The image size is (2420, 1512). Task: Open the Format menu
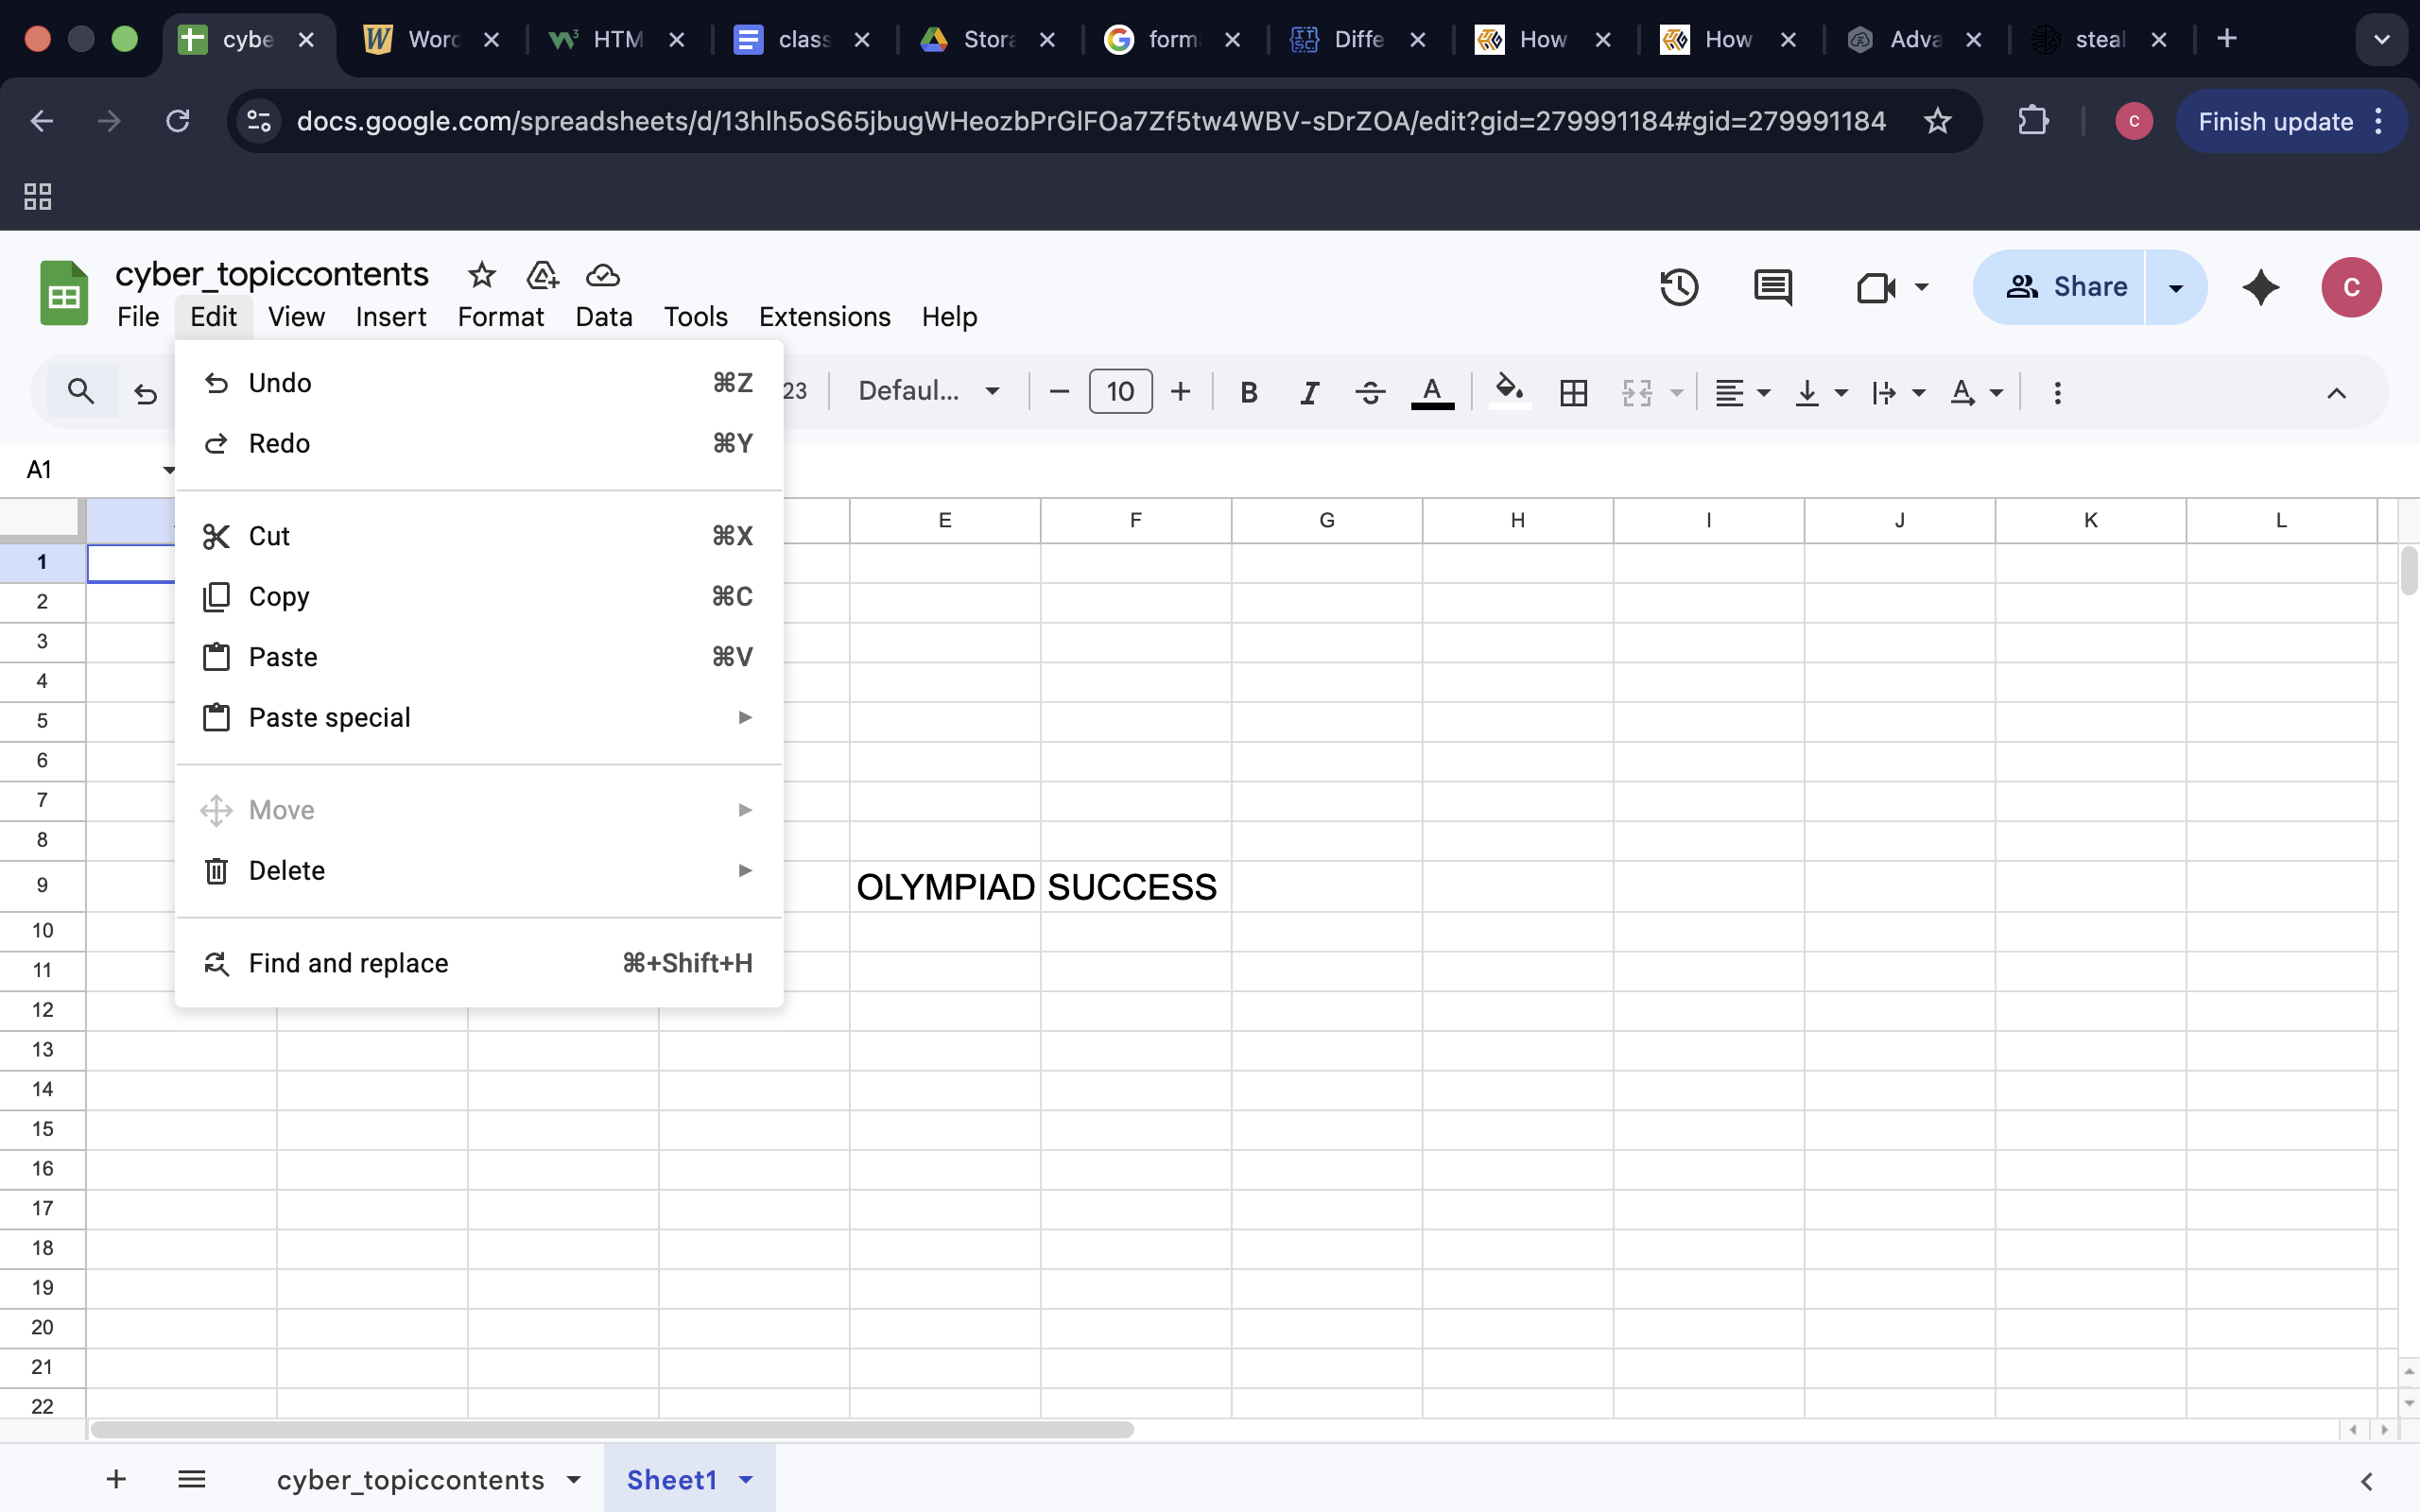[500, 317]
